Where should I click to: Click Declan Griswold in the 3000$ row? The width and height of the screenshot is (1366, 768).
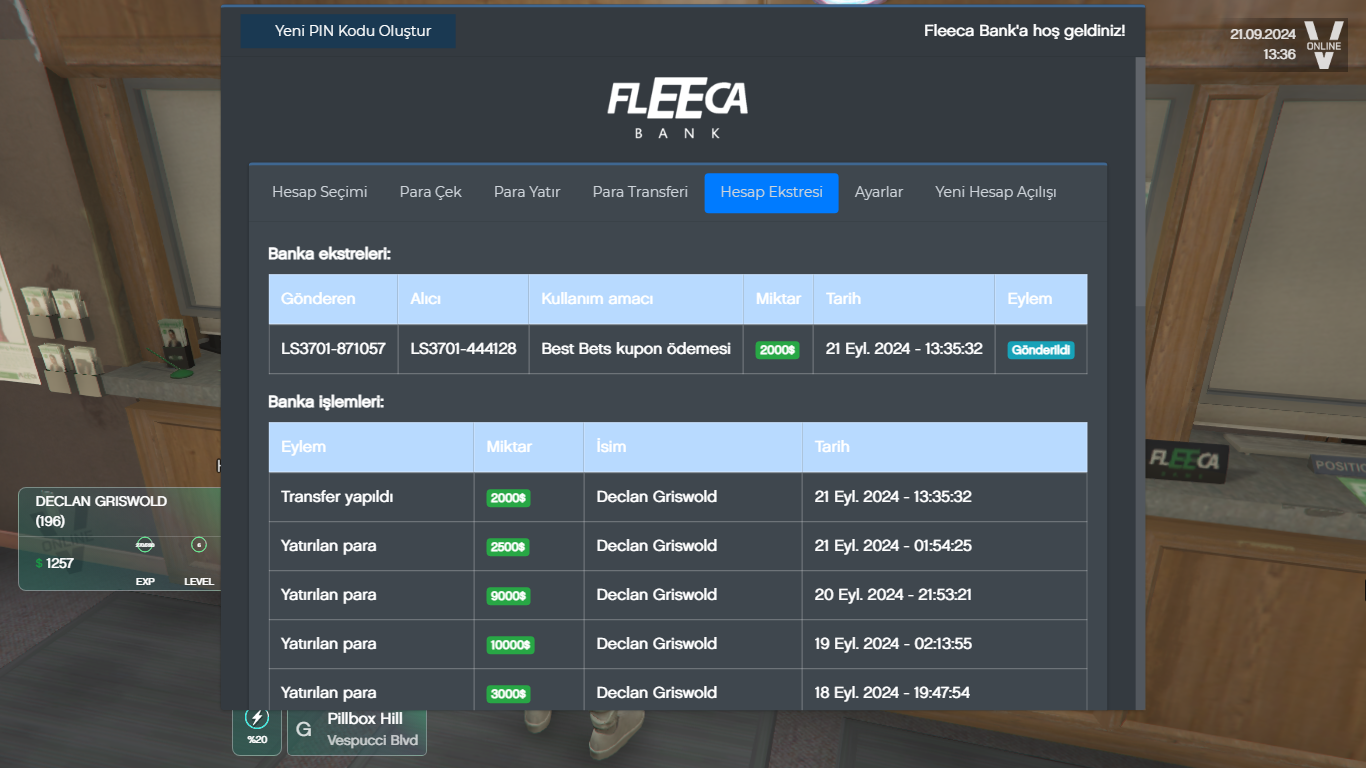(657, 693)
